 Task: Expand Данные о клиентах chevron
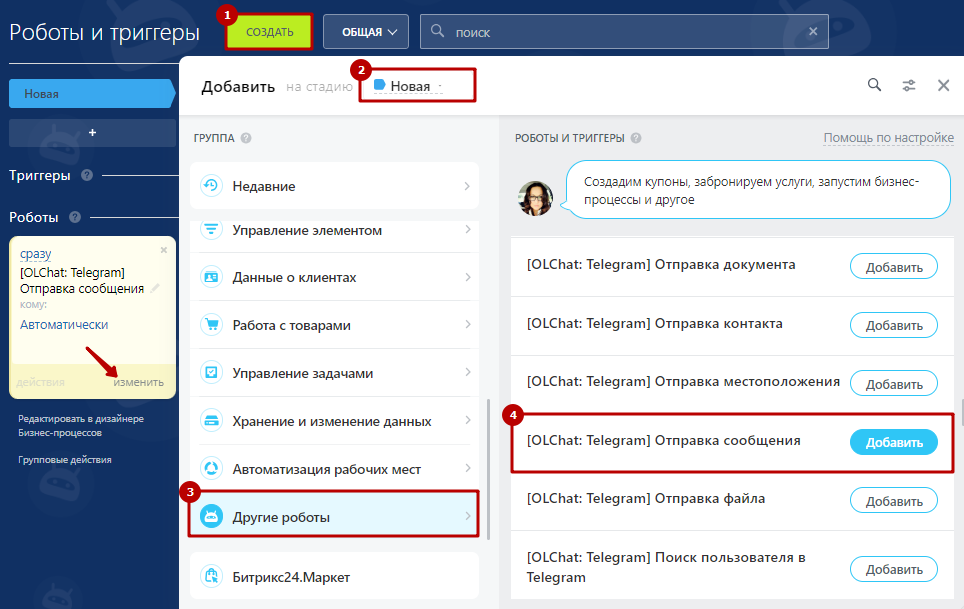pyautogui.click(x=468, y=277)
